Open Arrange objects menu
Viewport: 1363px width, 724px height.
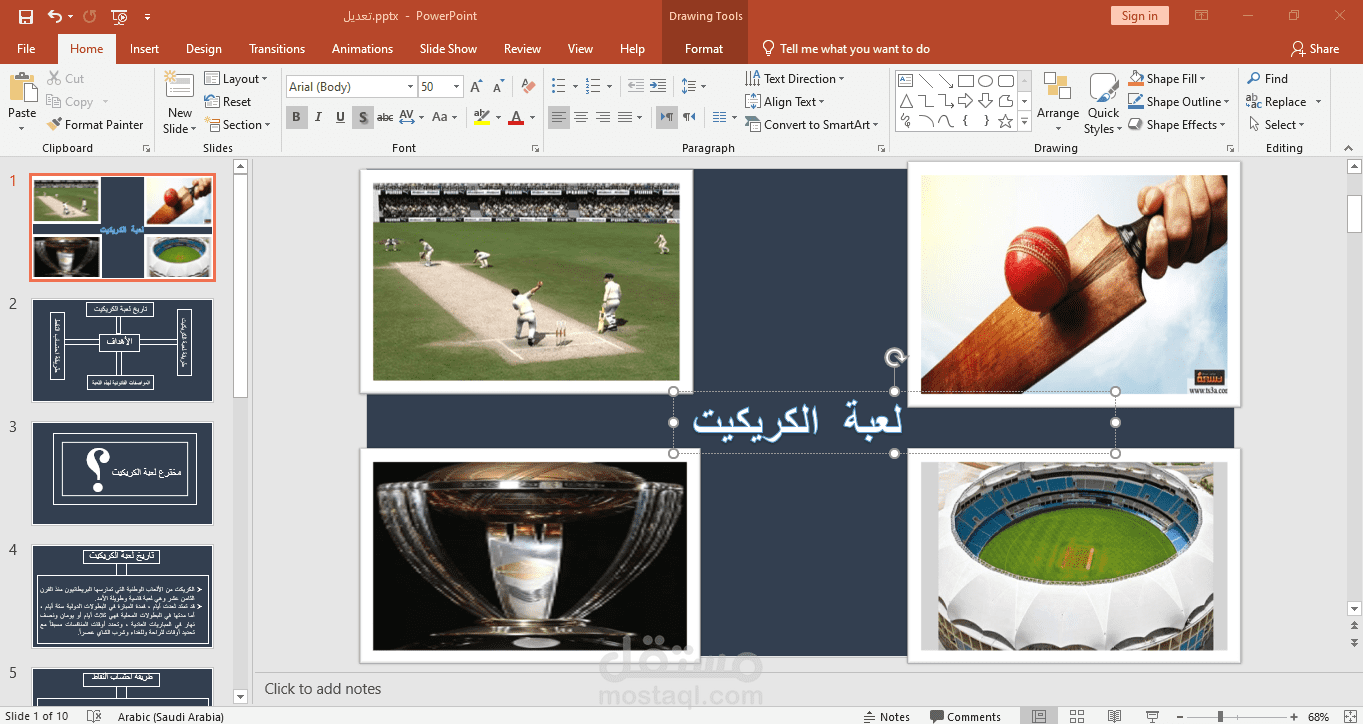click(x=1057, y=103)
